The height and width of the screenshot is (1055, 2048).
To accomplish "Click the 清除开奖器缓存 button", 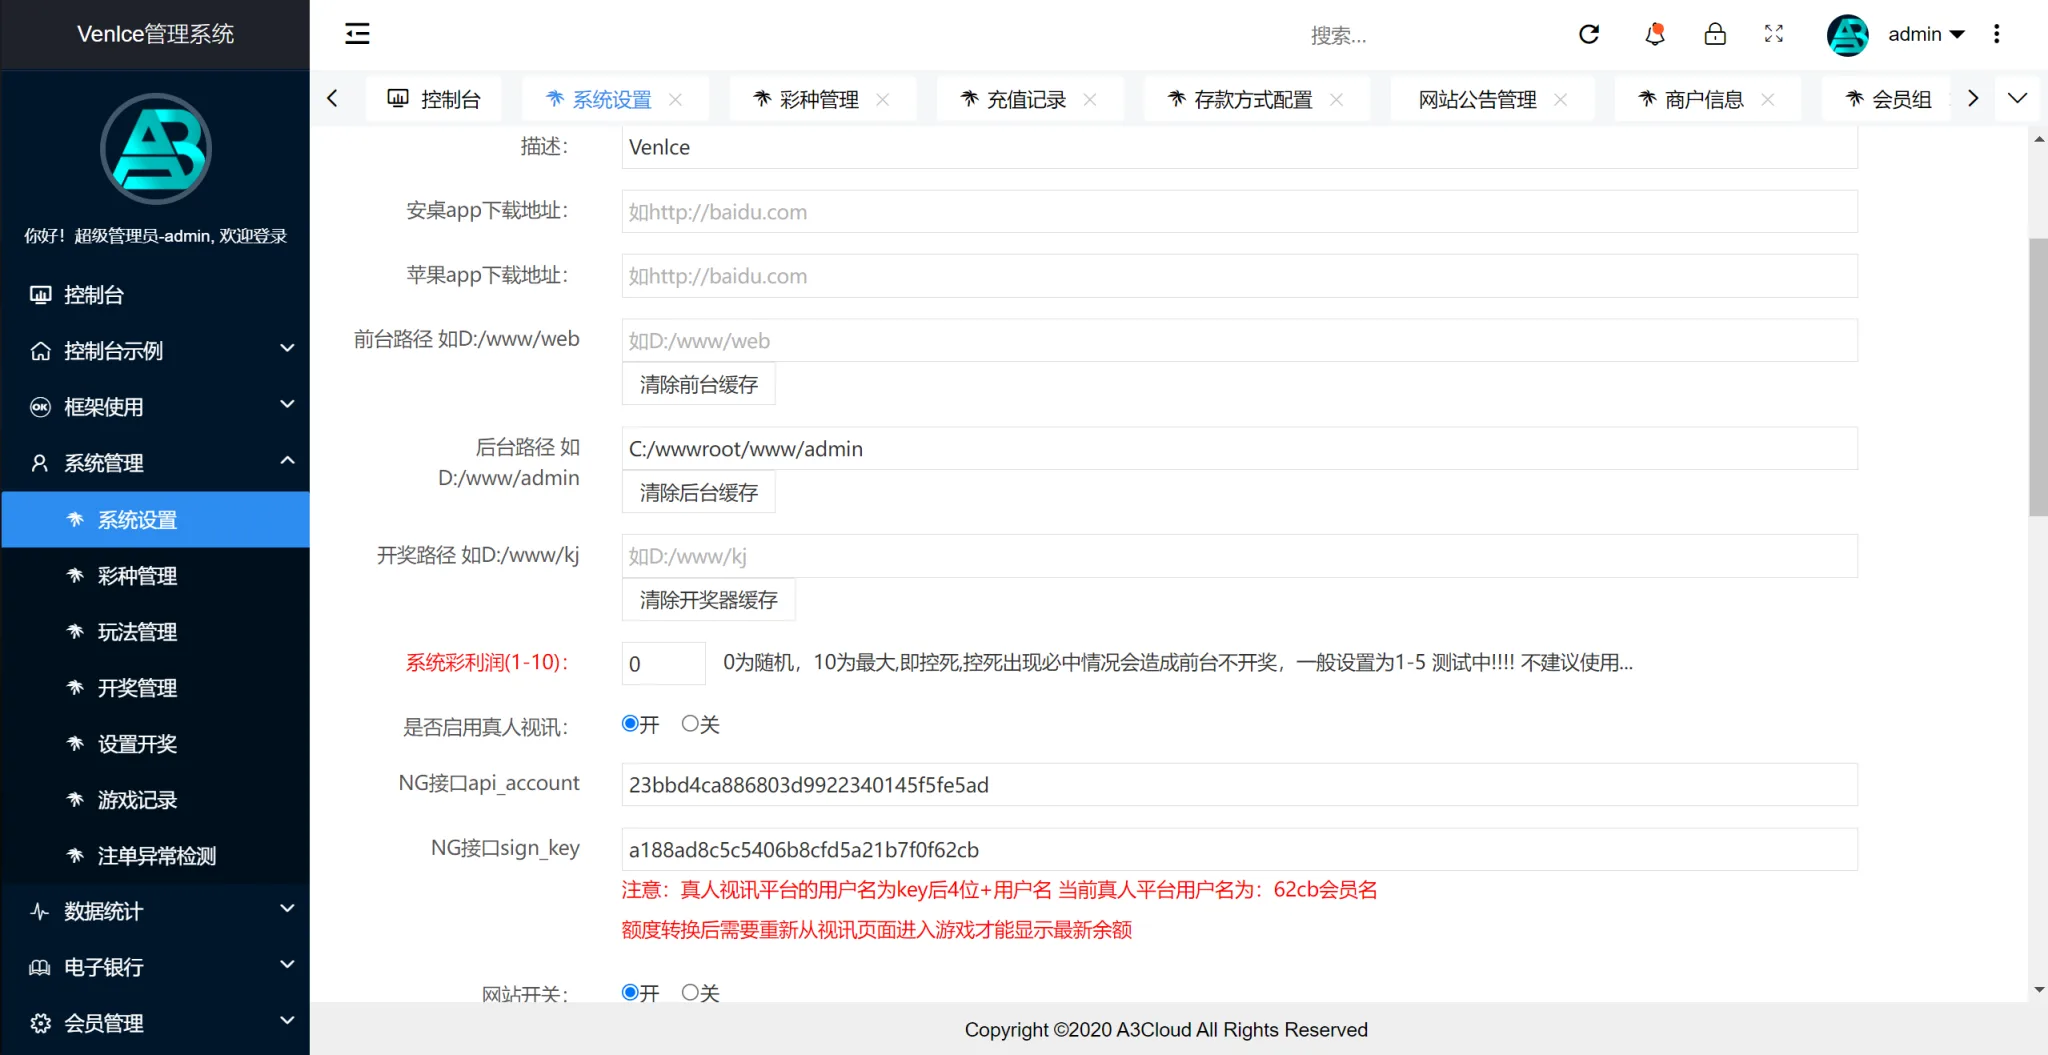I will coord(708,600).
